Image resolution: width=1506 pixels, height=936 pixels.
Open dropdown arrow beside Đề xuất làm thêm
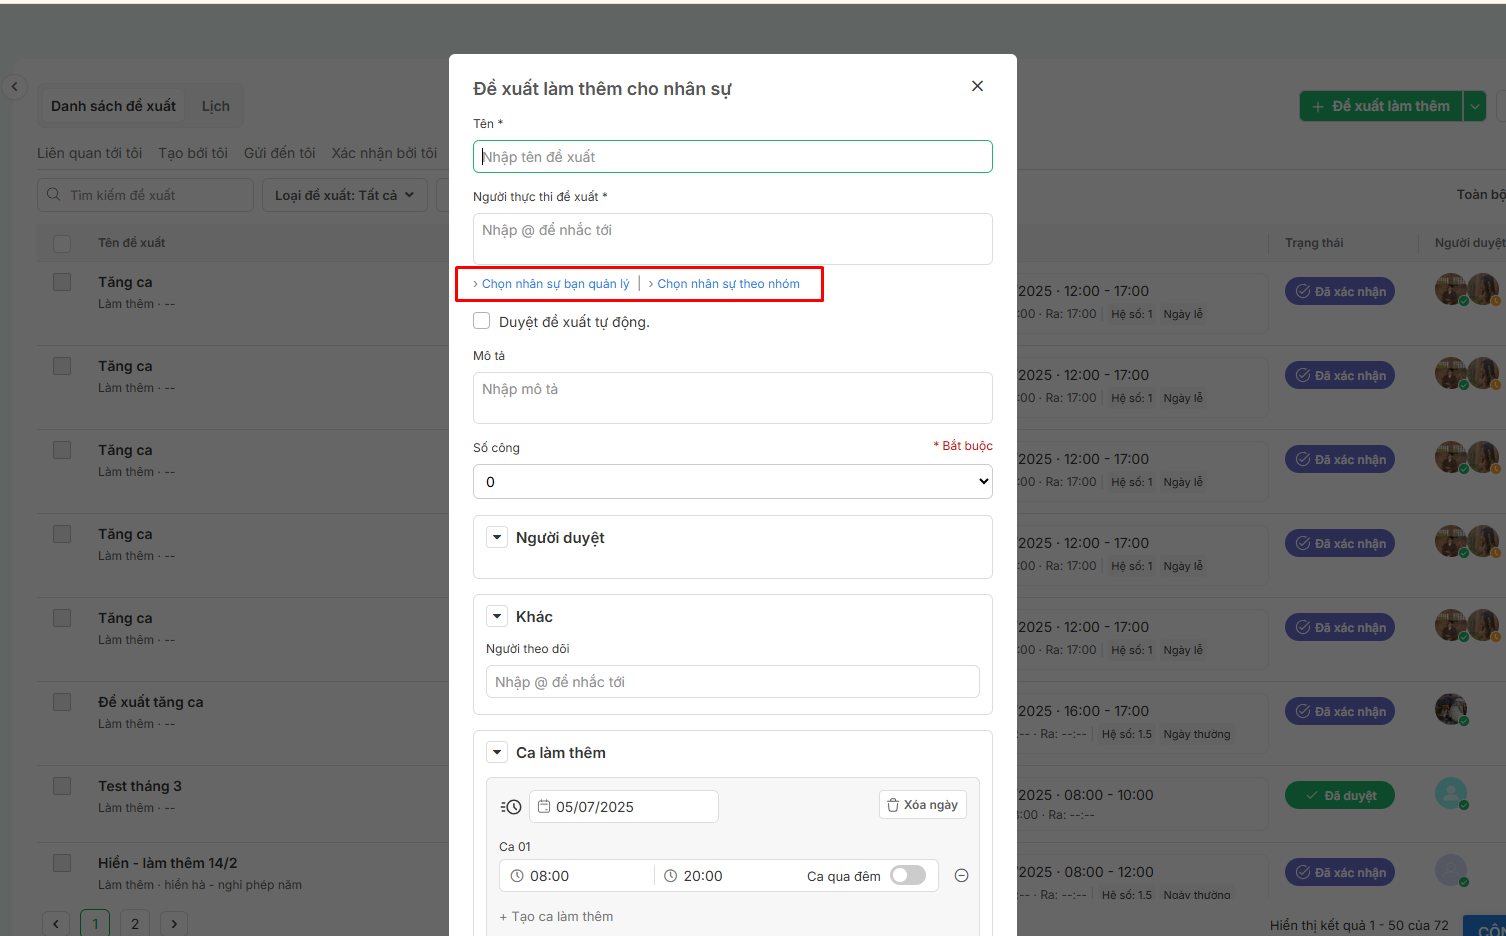point(1474,106)
